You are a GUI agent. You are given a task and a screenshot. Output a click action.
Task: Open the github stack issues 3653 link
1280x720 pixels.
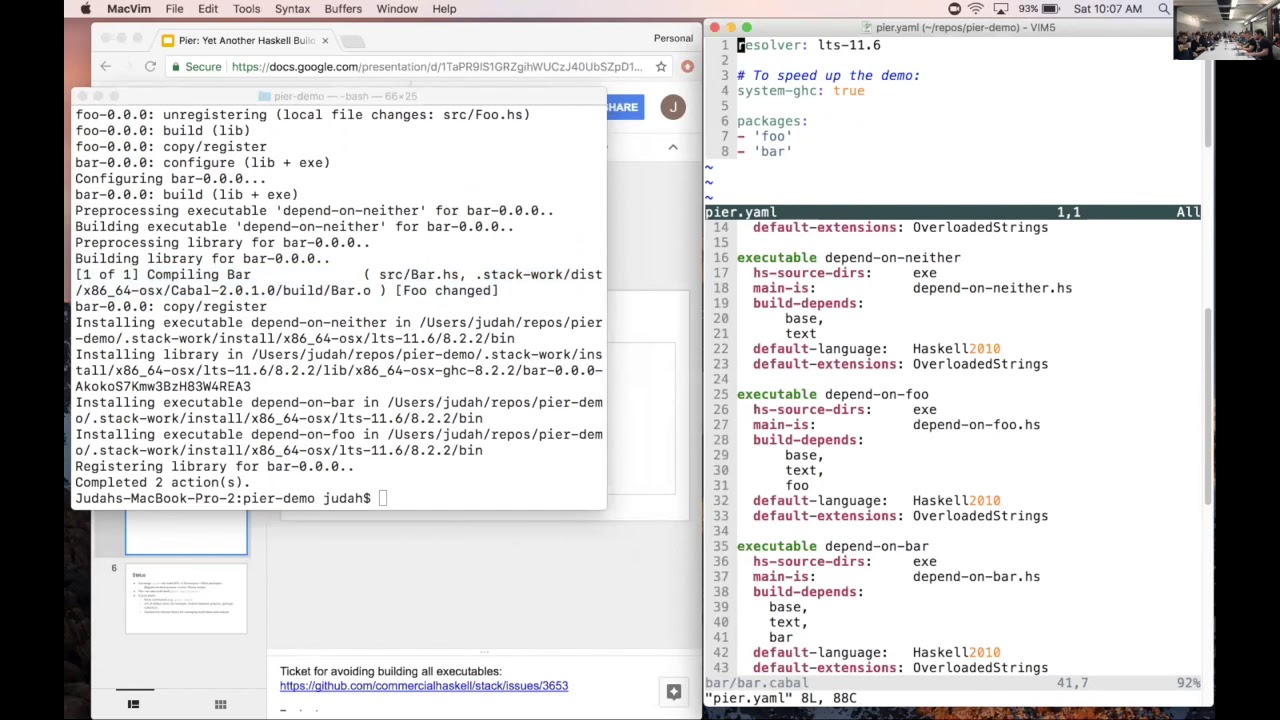point(424,686)
